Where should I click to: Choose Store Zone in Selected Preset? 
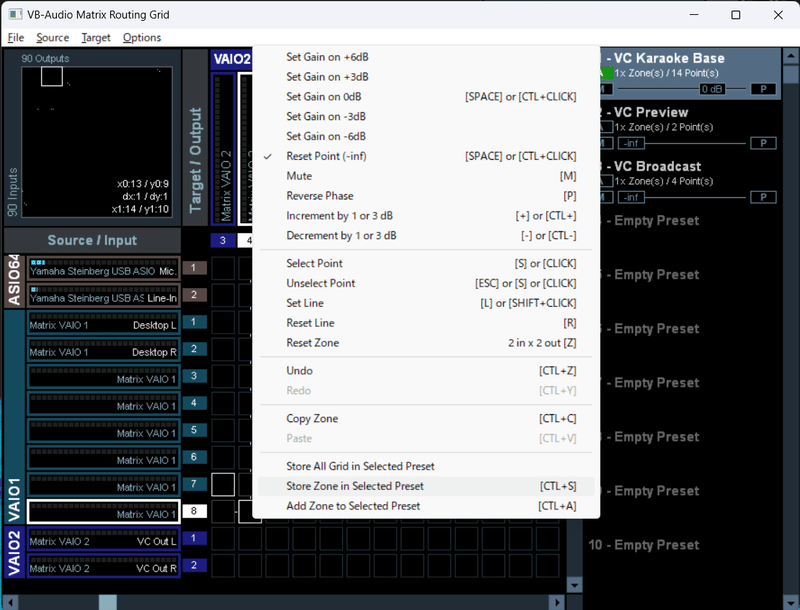[426, 486]
